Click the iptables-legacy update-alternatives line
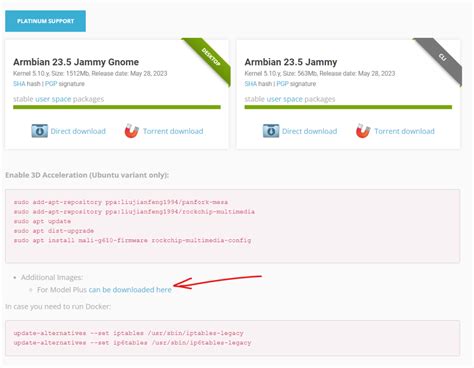The width and height of the screenshot is (474, 368). click(128, 333)
